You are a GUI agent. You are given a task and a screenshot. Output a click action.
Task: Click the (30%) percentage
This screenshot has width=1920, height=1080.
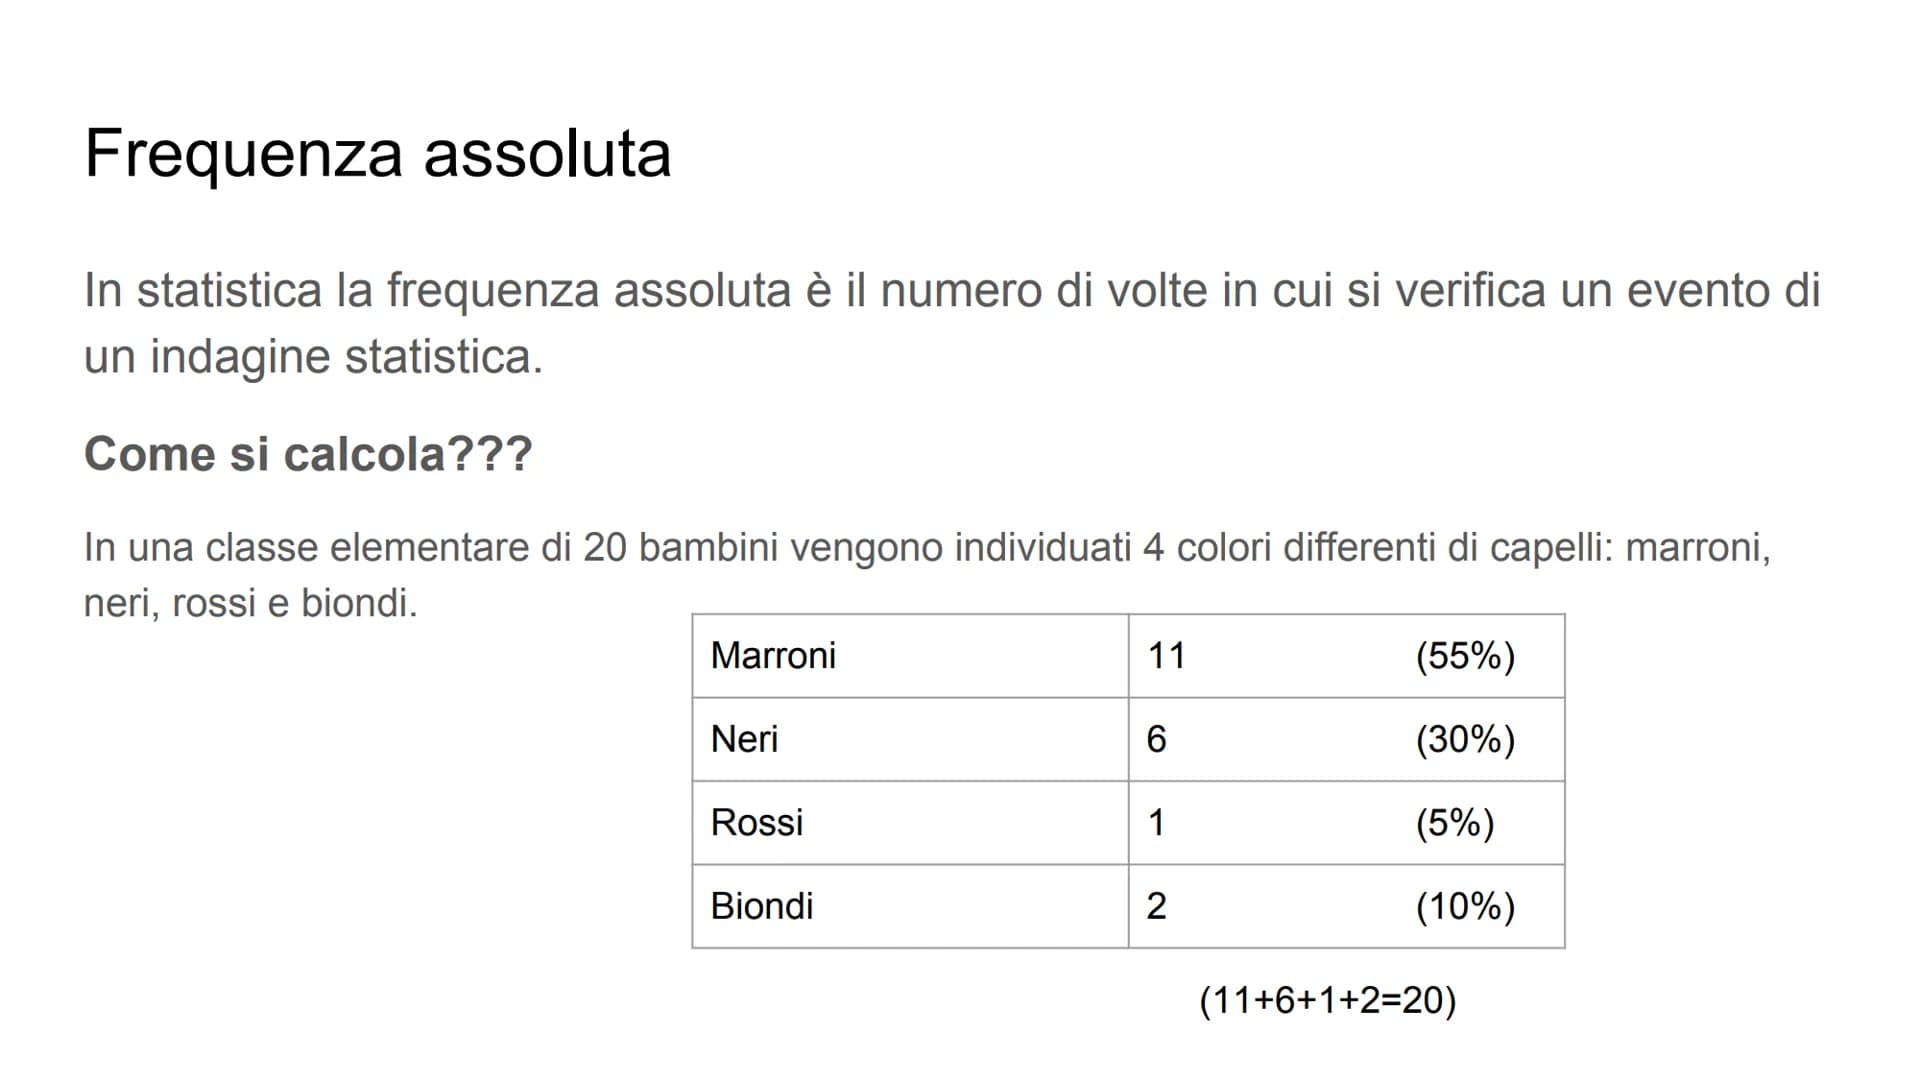pos(1465,739)
